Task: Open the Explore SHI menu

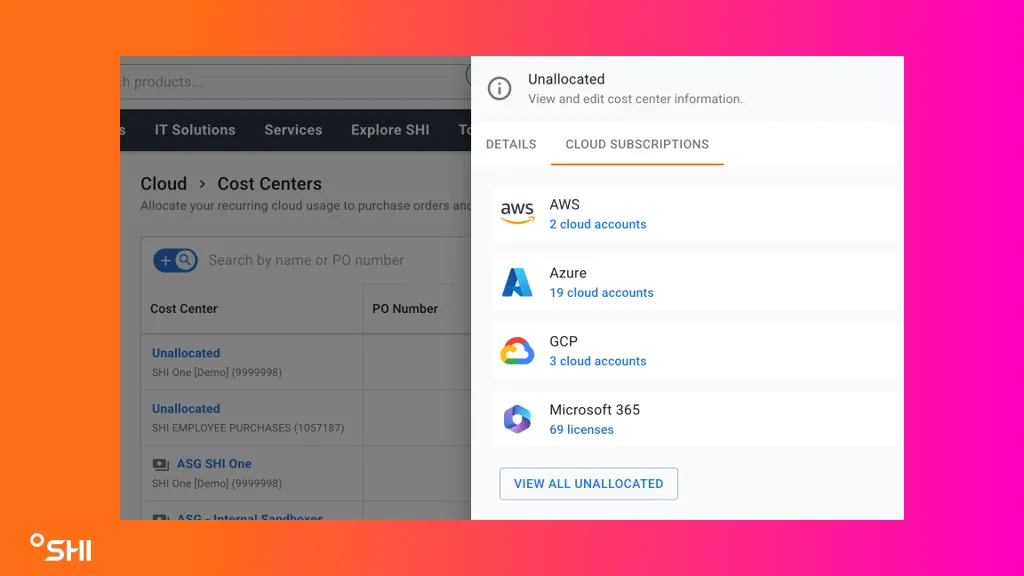Action: 390,130
